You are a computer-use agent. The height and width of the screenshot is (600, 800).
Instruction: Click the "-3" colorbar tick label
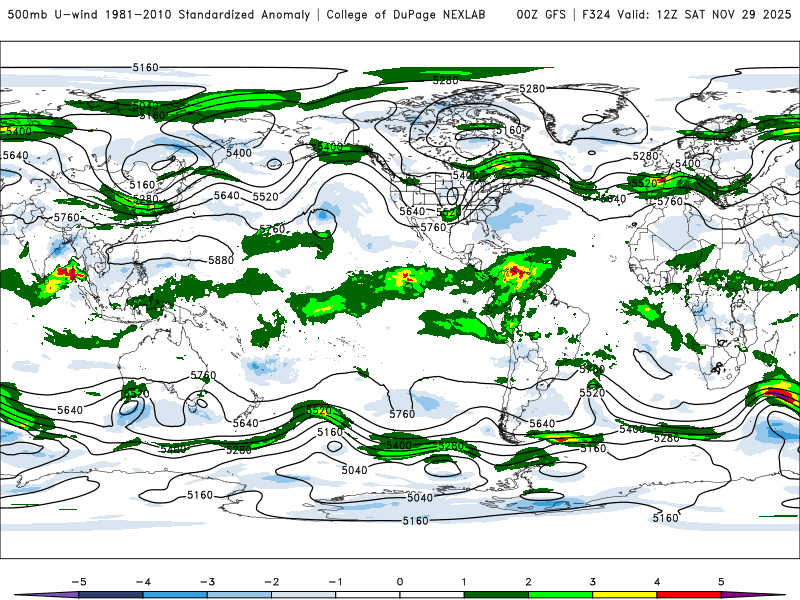(x=207, y=582)
